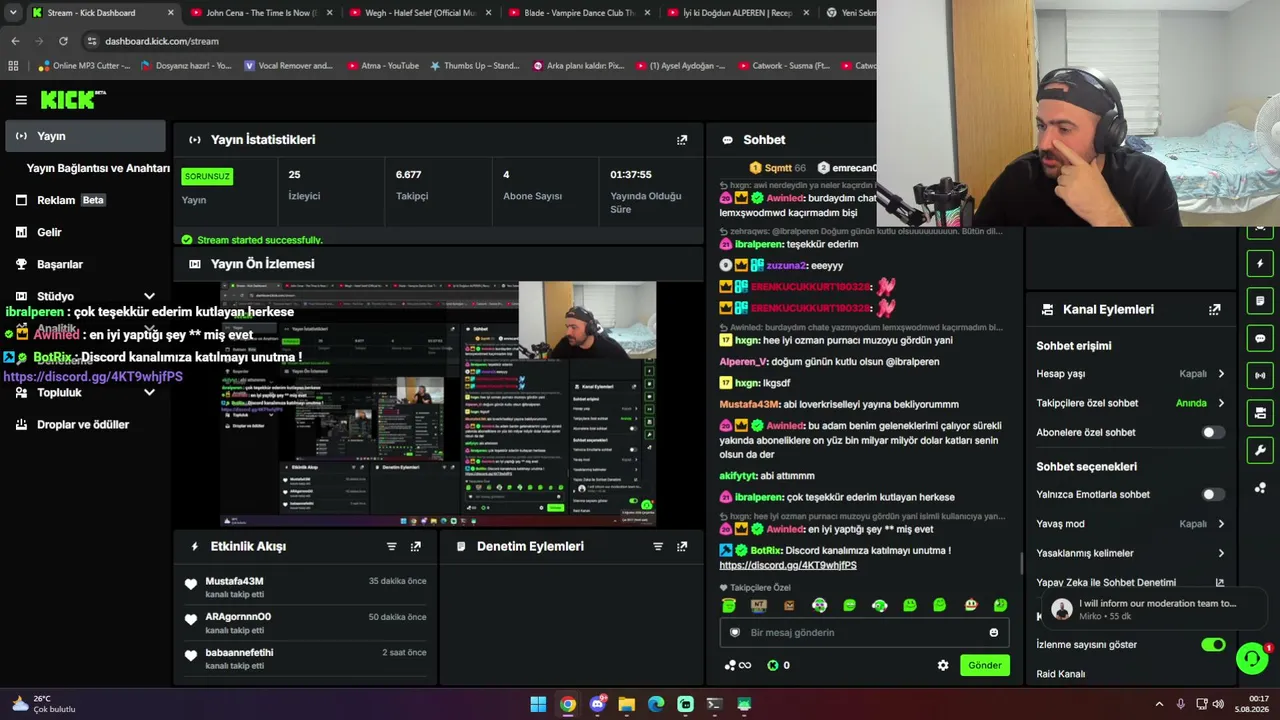The width and height of the screenshot is (1280, 720).
Task: Open Windows Start menu
Action: [x=538, y=704]
